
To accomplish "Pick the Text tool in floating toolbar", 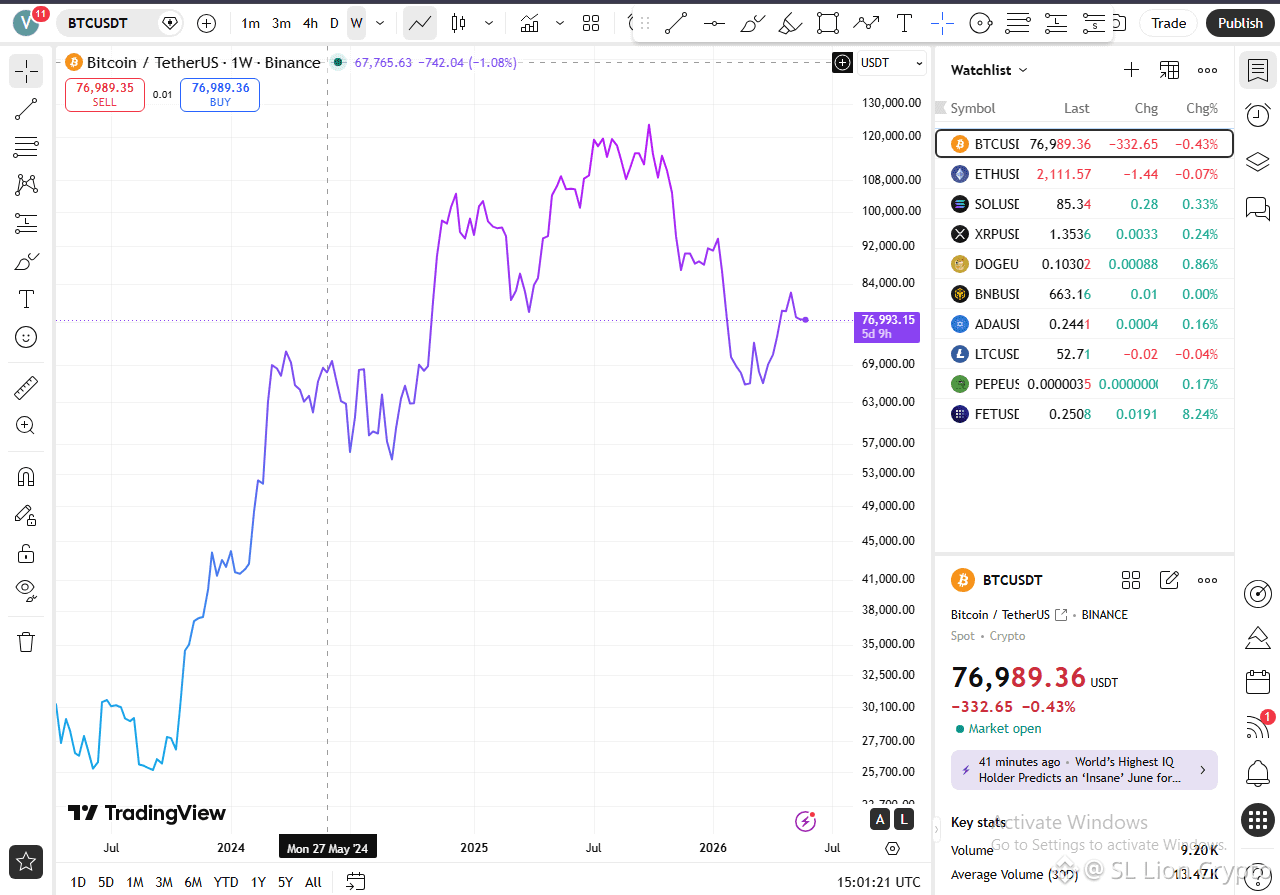I will tap(904, 23).
